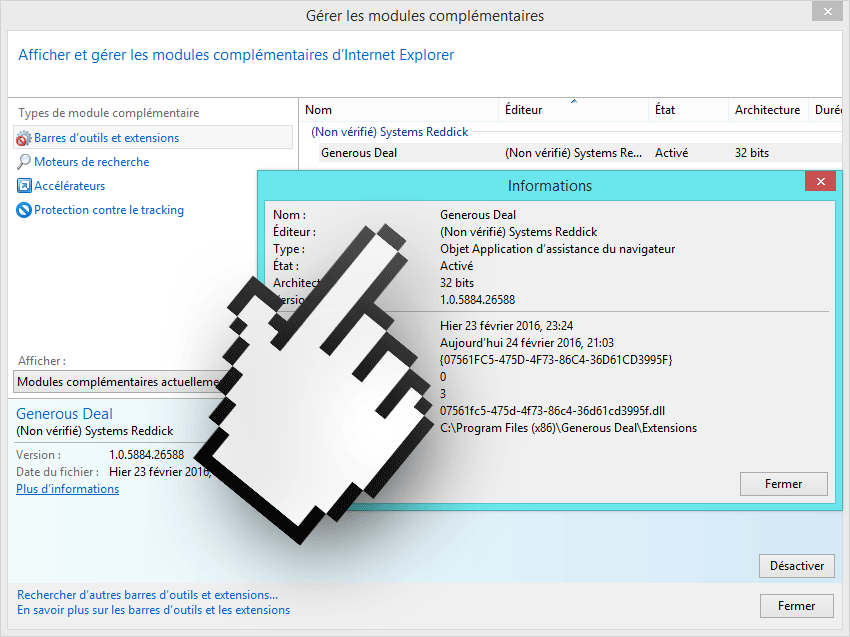Click the (Non vérifié) Systems Re... cell in Éditeur column
Image resolution: width=850 pixels, height=637 pixels.
point(574,153)
